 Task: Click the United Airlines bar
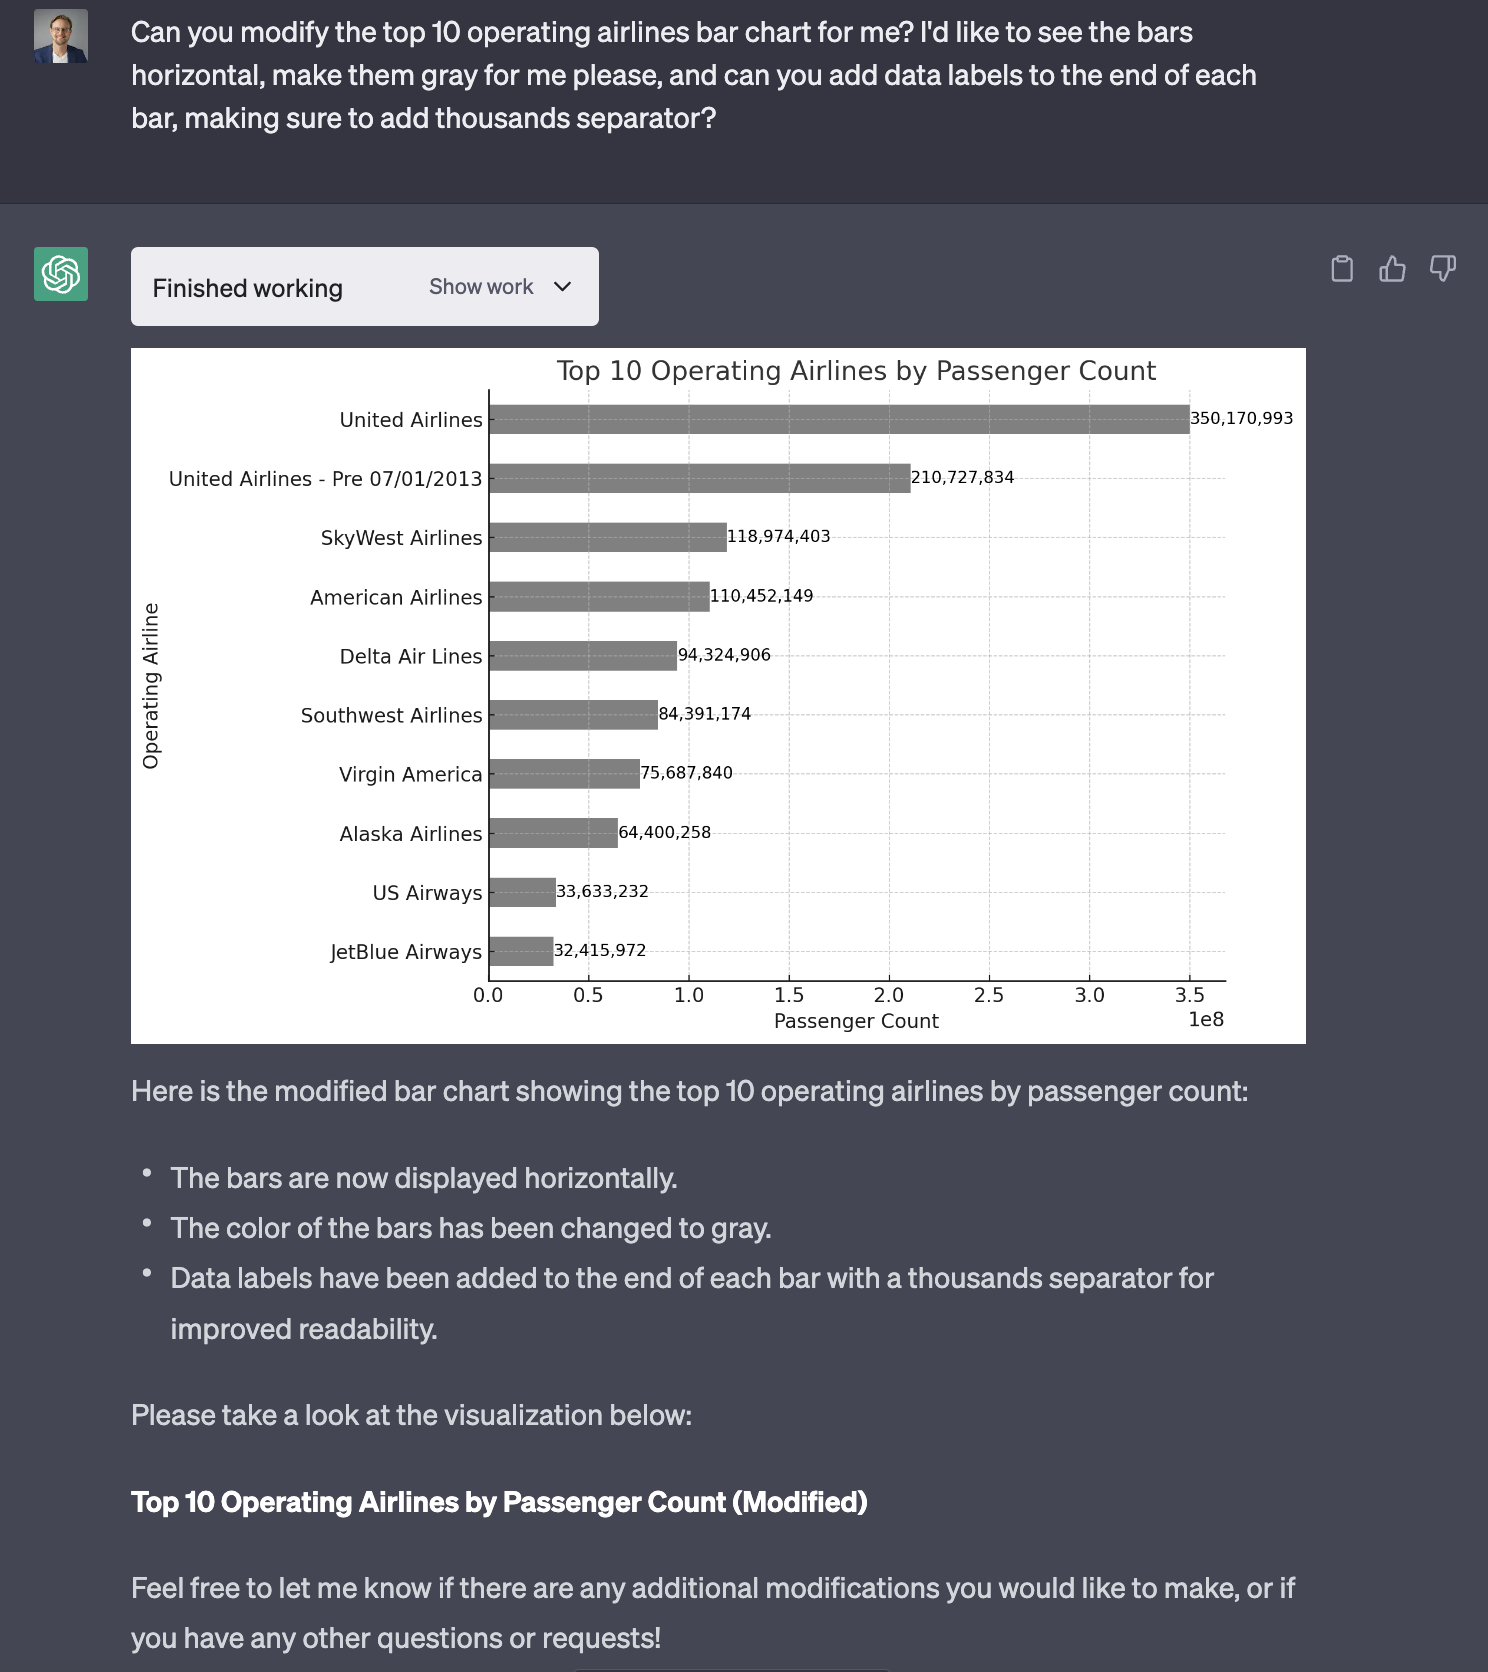(840, 418)
